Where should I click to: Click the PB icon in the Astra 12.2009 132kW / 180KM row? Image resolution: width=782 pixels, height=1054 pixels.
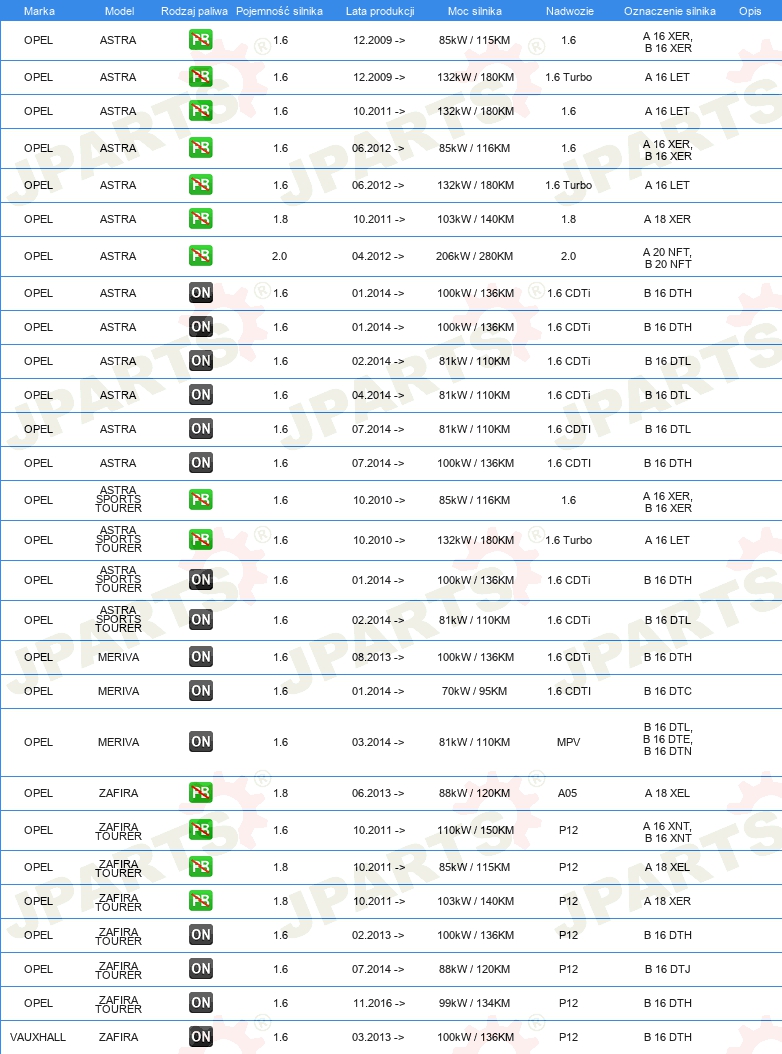click(x=200, y=77)
